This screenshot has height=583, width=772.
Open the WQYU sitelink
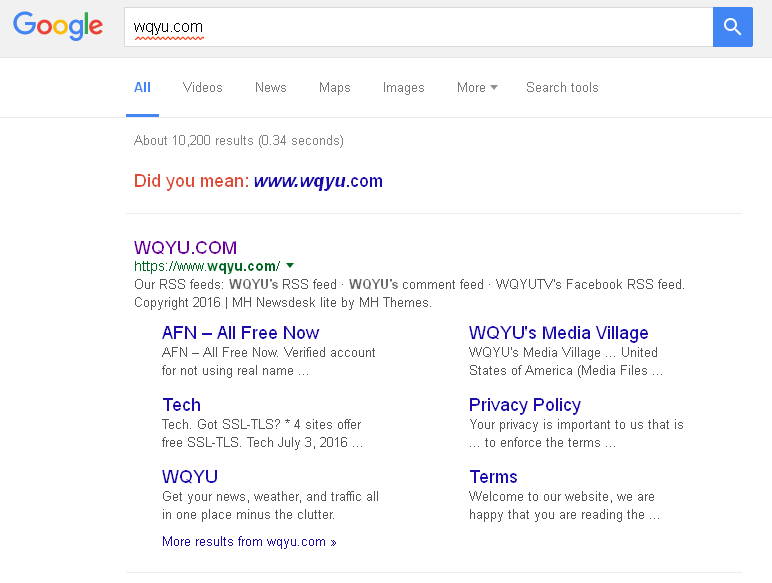(x=190, y=477)
